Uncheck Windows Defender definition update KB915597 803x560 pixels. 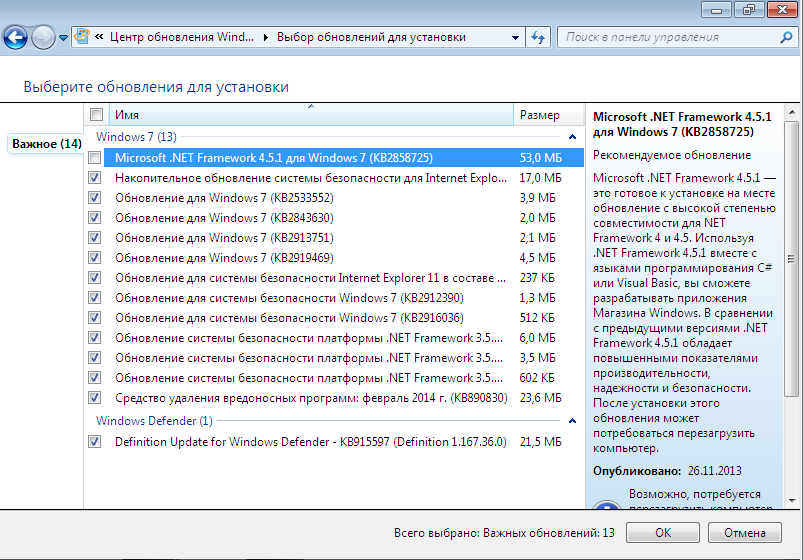(x=94, y=442)
